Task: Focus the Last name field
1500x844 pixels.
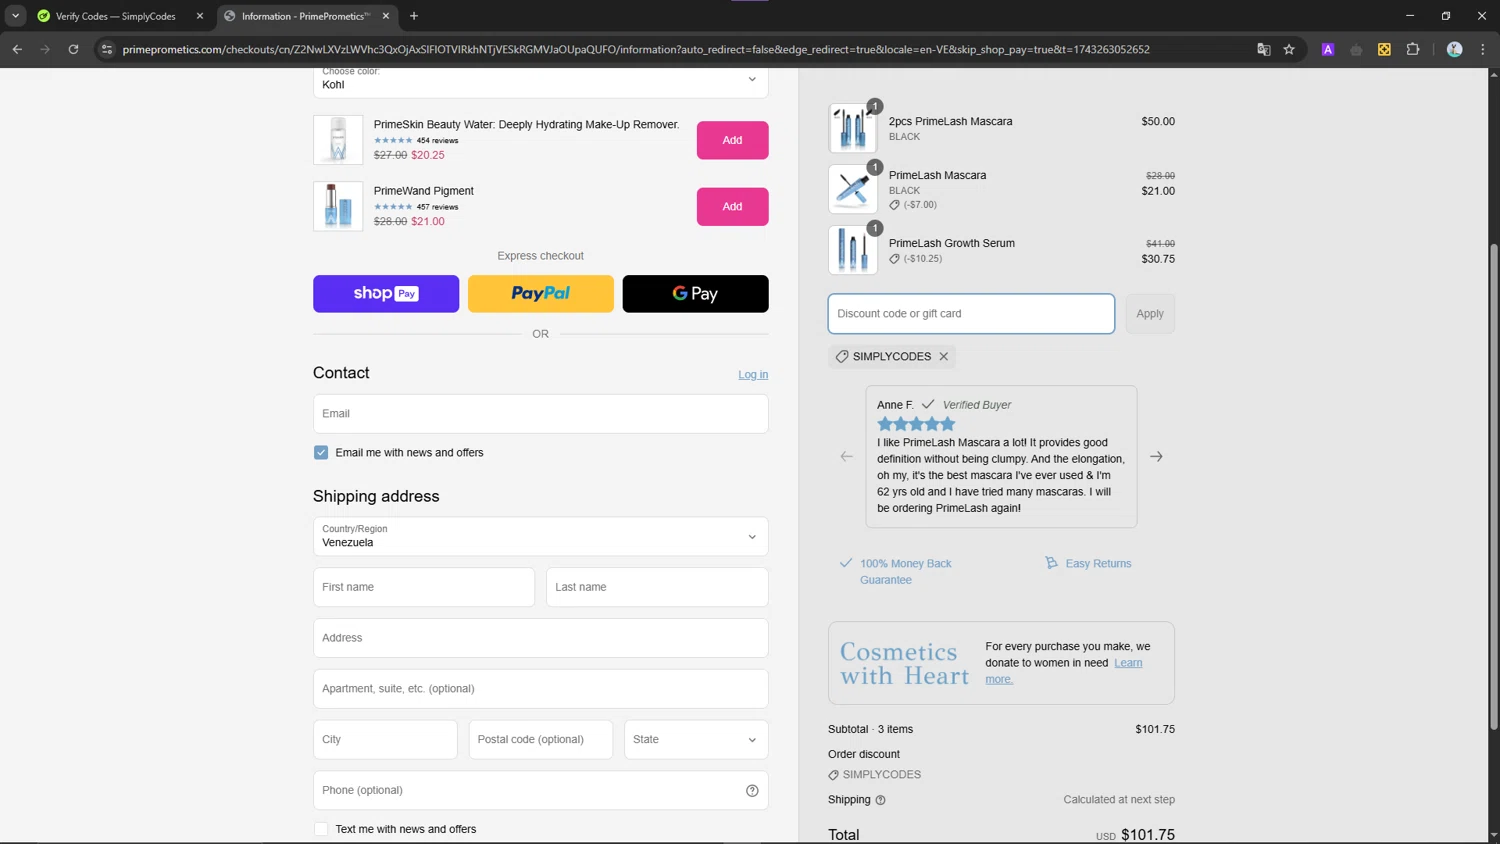Action: click(657, 587)
